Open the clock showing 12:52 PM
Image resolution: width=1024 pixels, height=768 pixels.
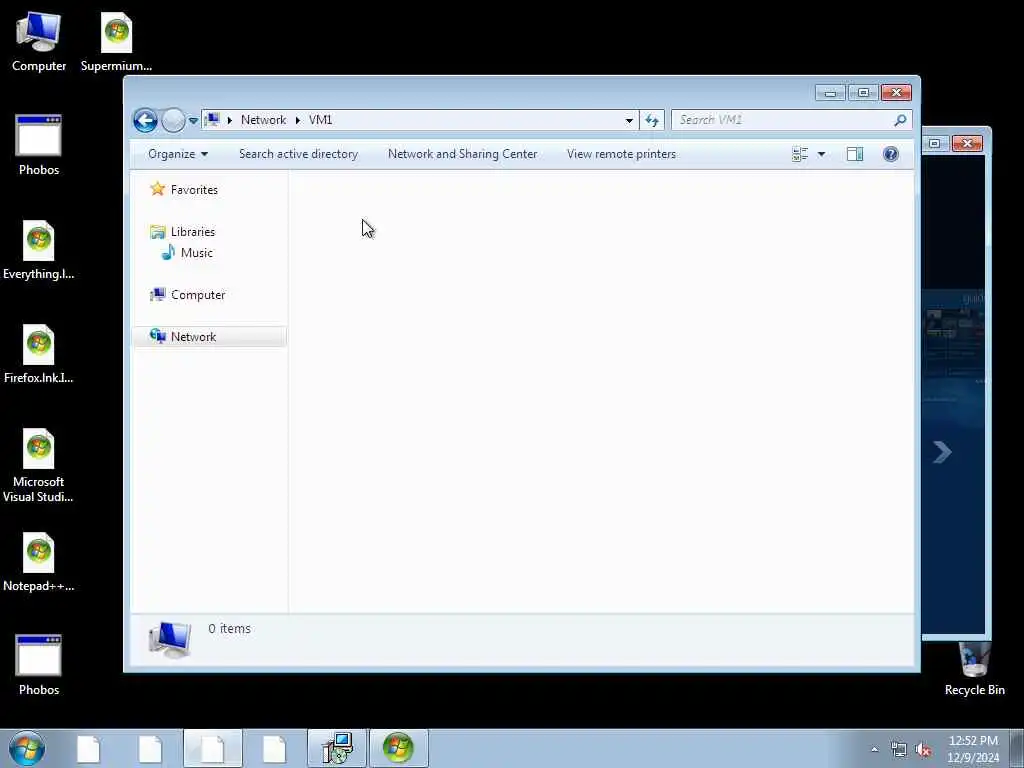pyautogui.click(x=973, y=749)
